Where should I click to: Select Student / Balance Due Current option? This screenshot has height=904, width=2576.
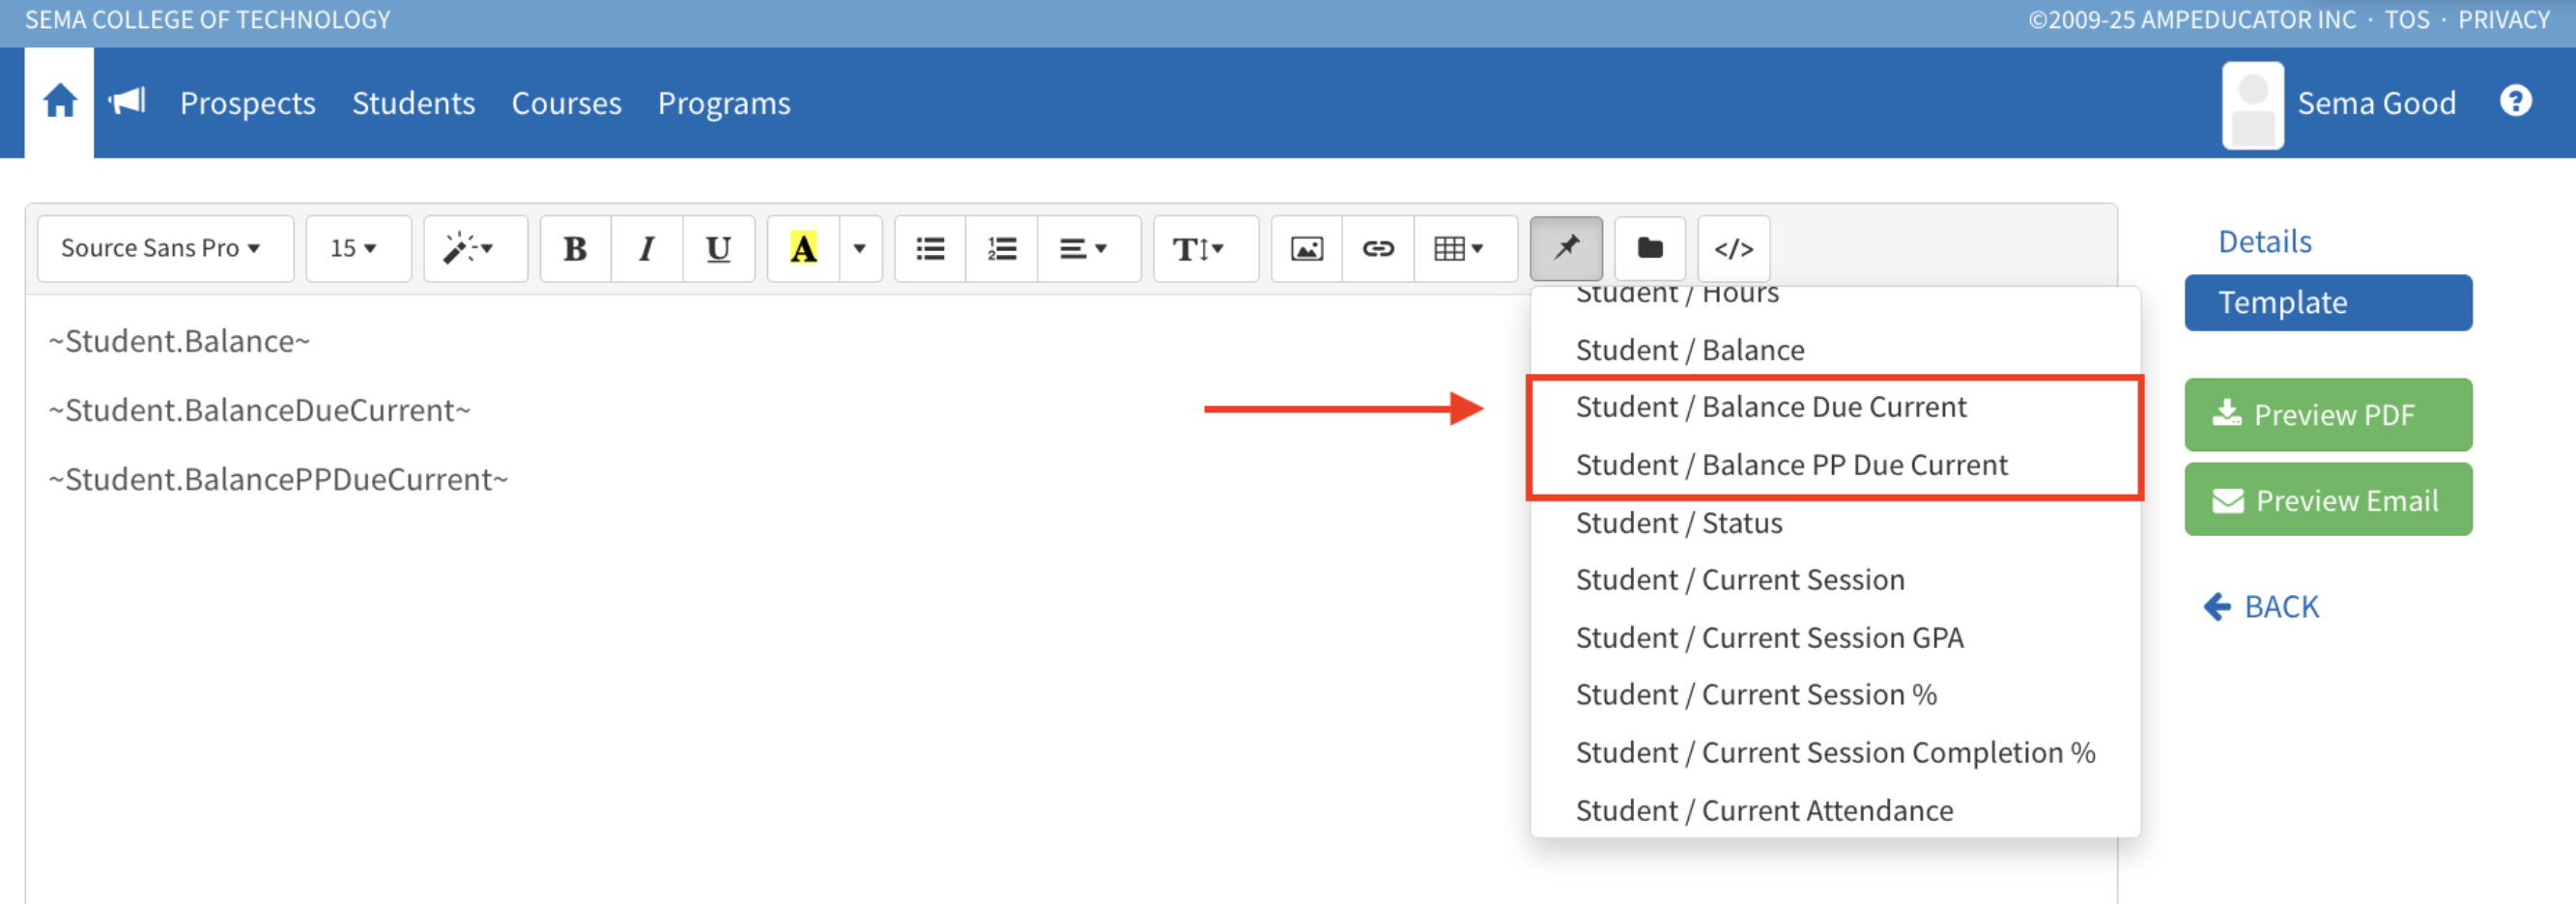point(1770,408)
